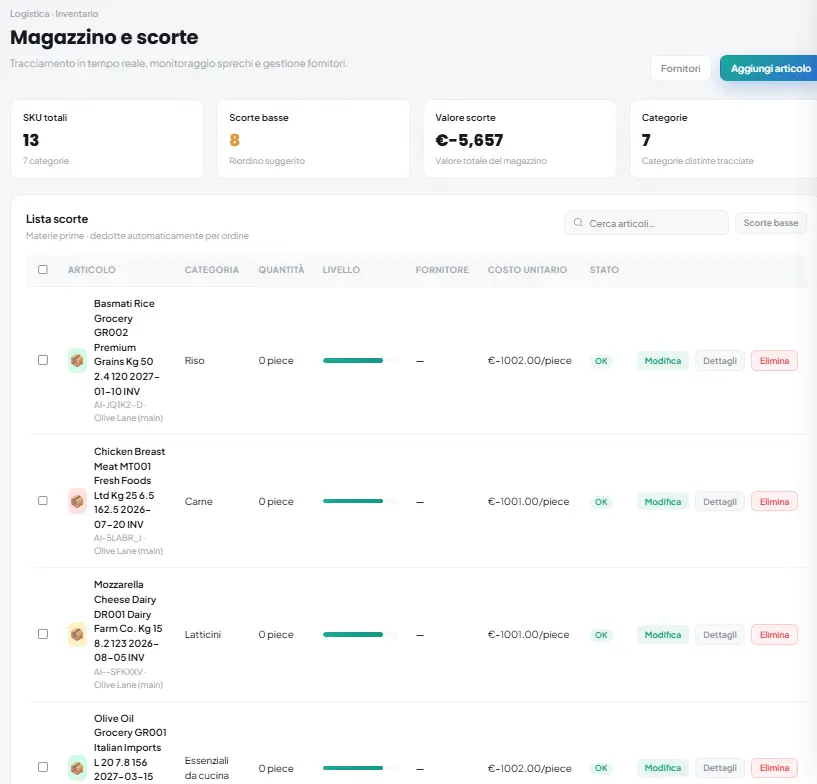This screenshot has height=784, width=817.
Task: Open the Valore scorte card
Action: click(x=520, y=139)
